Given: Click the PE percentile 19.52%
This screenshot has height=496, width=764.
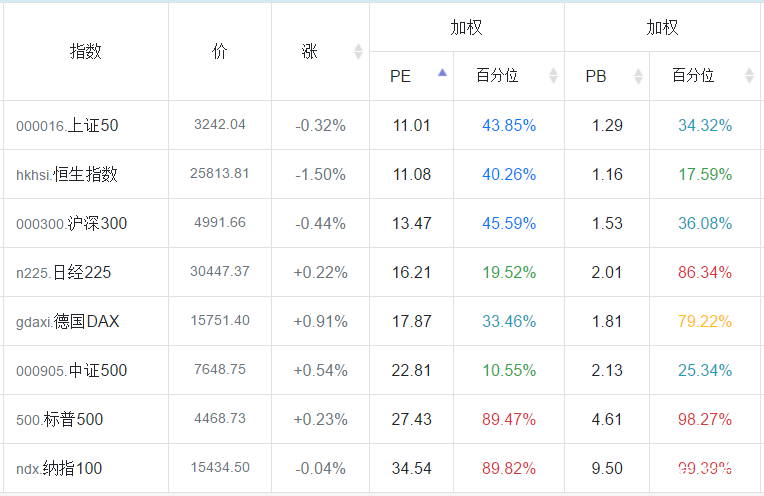Looking at the screenshot, I should tap(509, 272).
